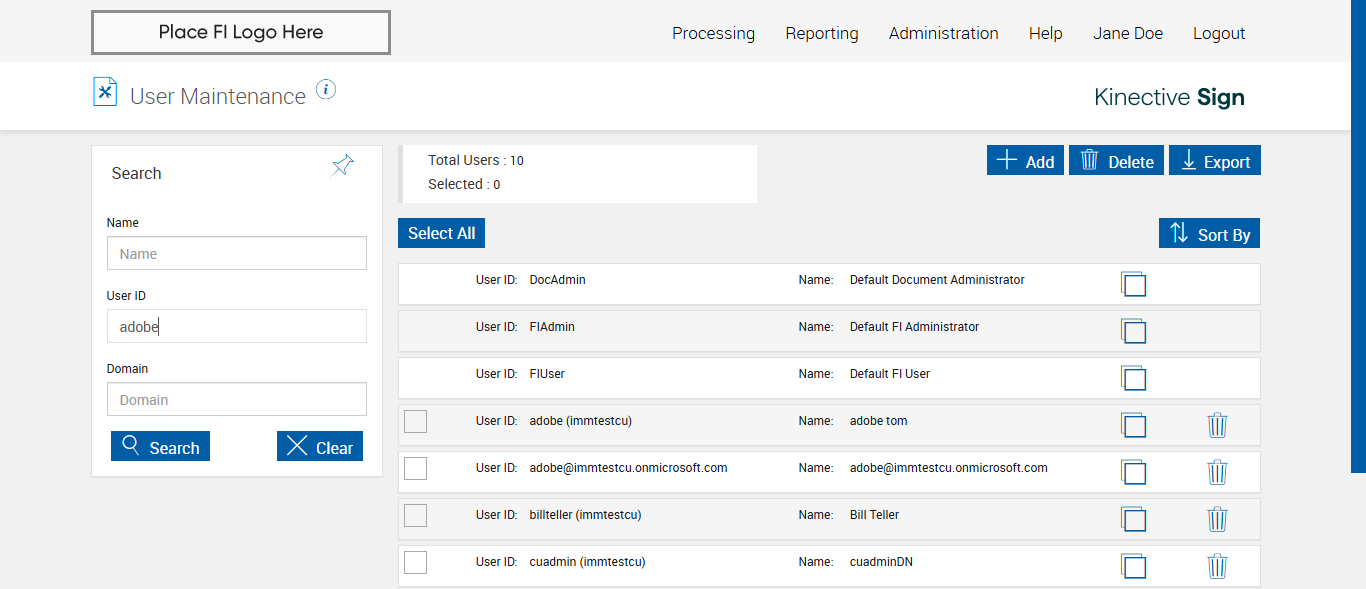1366x589 pixels.
Task: Click into the Domain search field
Action: tap(237, 400)
